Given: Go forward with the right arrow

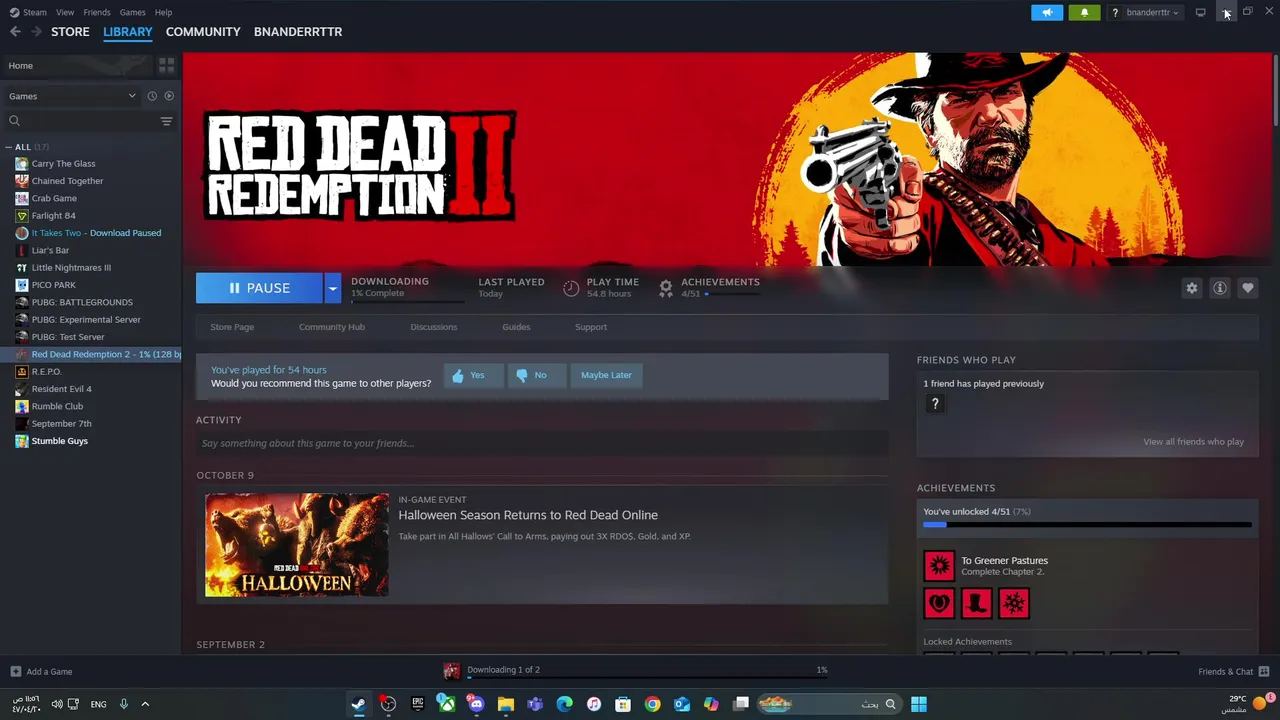Looking at the screenshot, I should (36, 32).
